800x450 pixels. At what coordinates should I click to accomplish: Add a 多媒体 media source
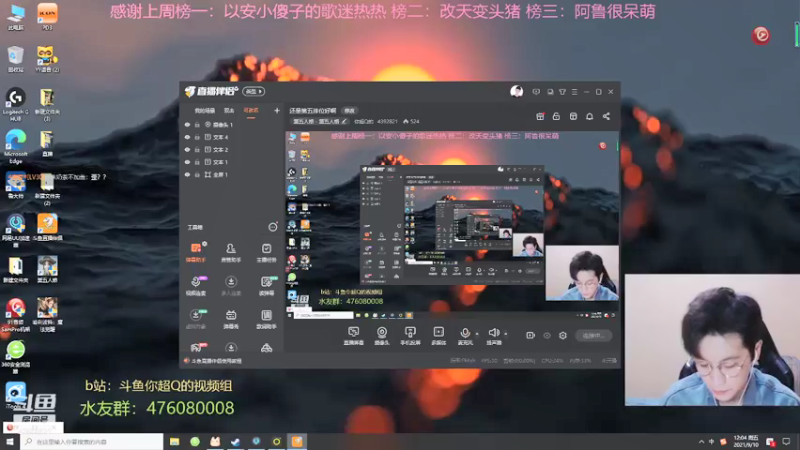pos(438,336)
